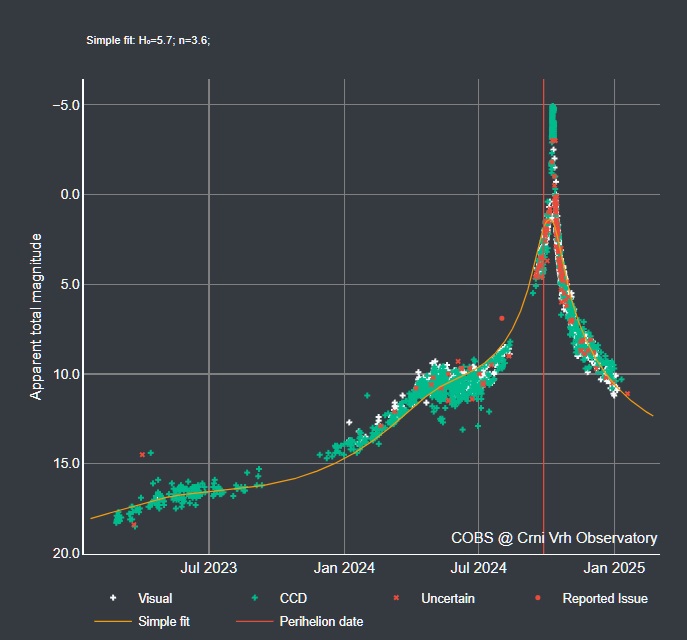
Task: Click the white plus marker beside Visual
Action: click(x=113, y=598)
